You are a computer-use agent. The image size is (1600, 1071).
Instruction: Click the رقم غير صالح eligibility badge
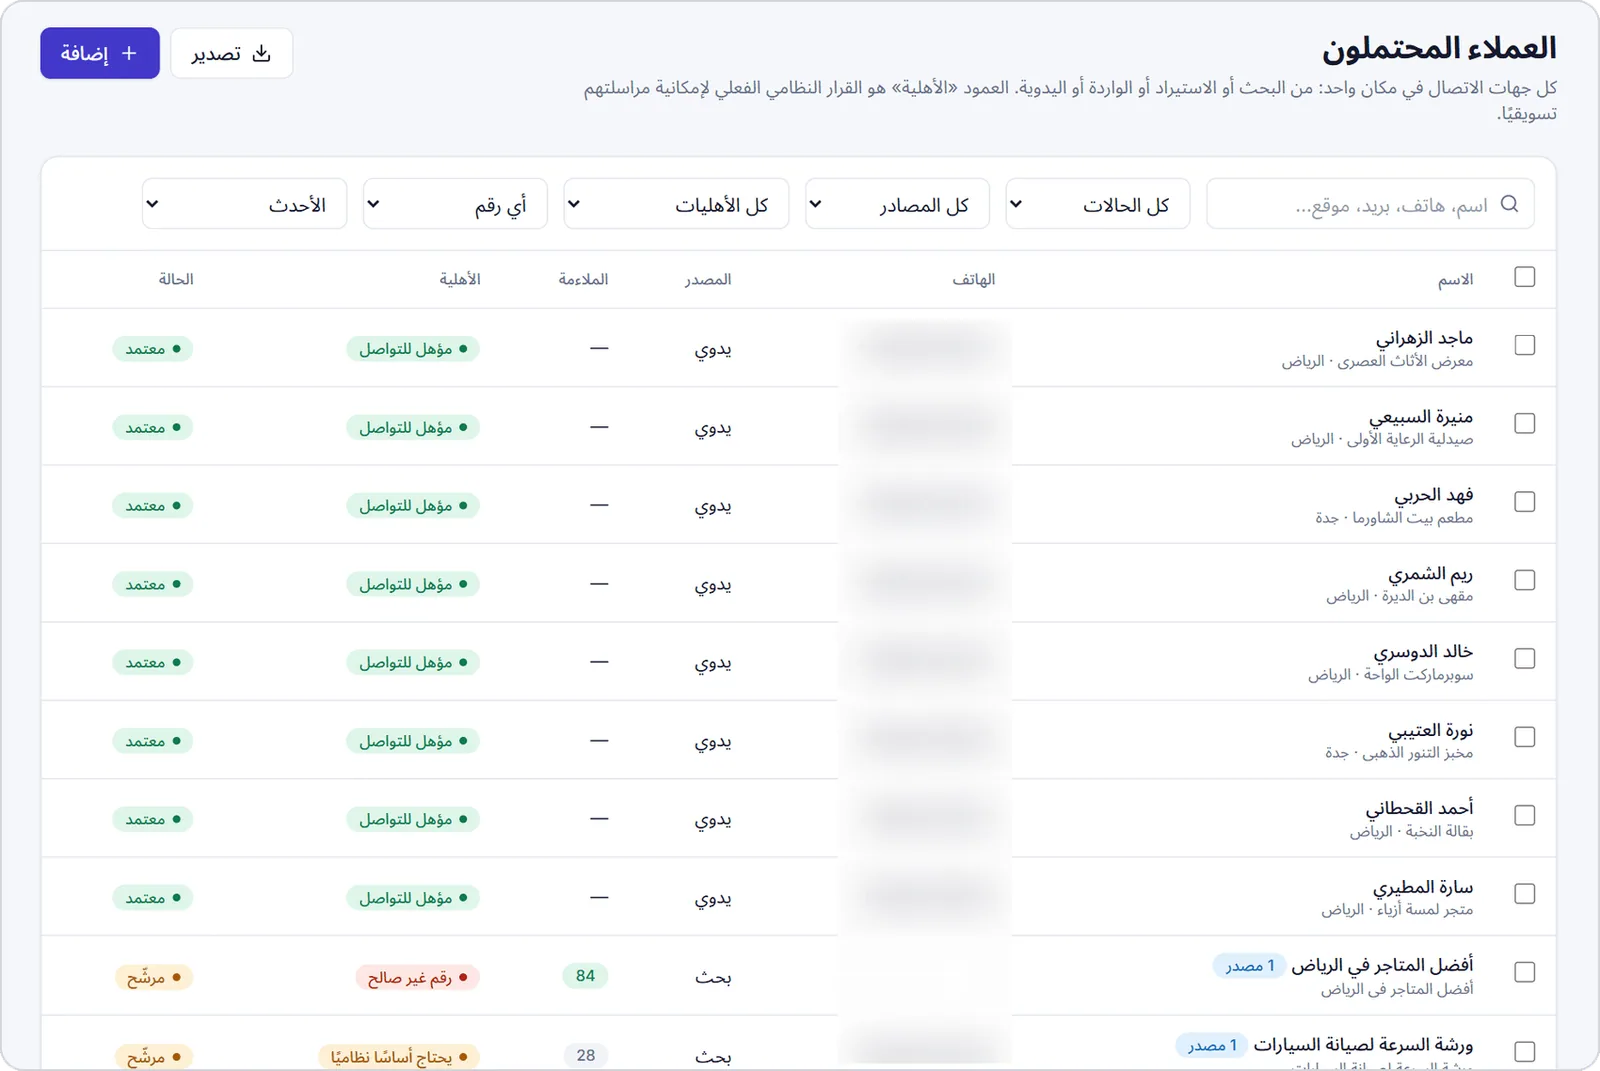[417, 977]
